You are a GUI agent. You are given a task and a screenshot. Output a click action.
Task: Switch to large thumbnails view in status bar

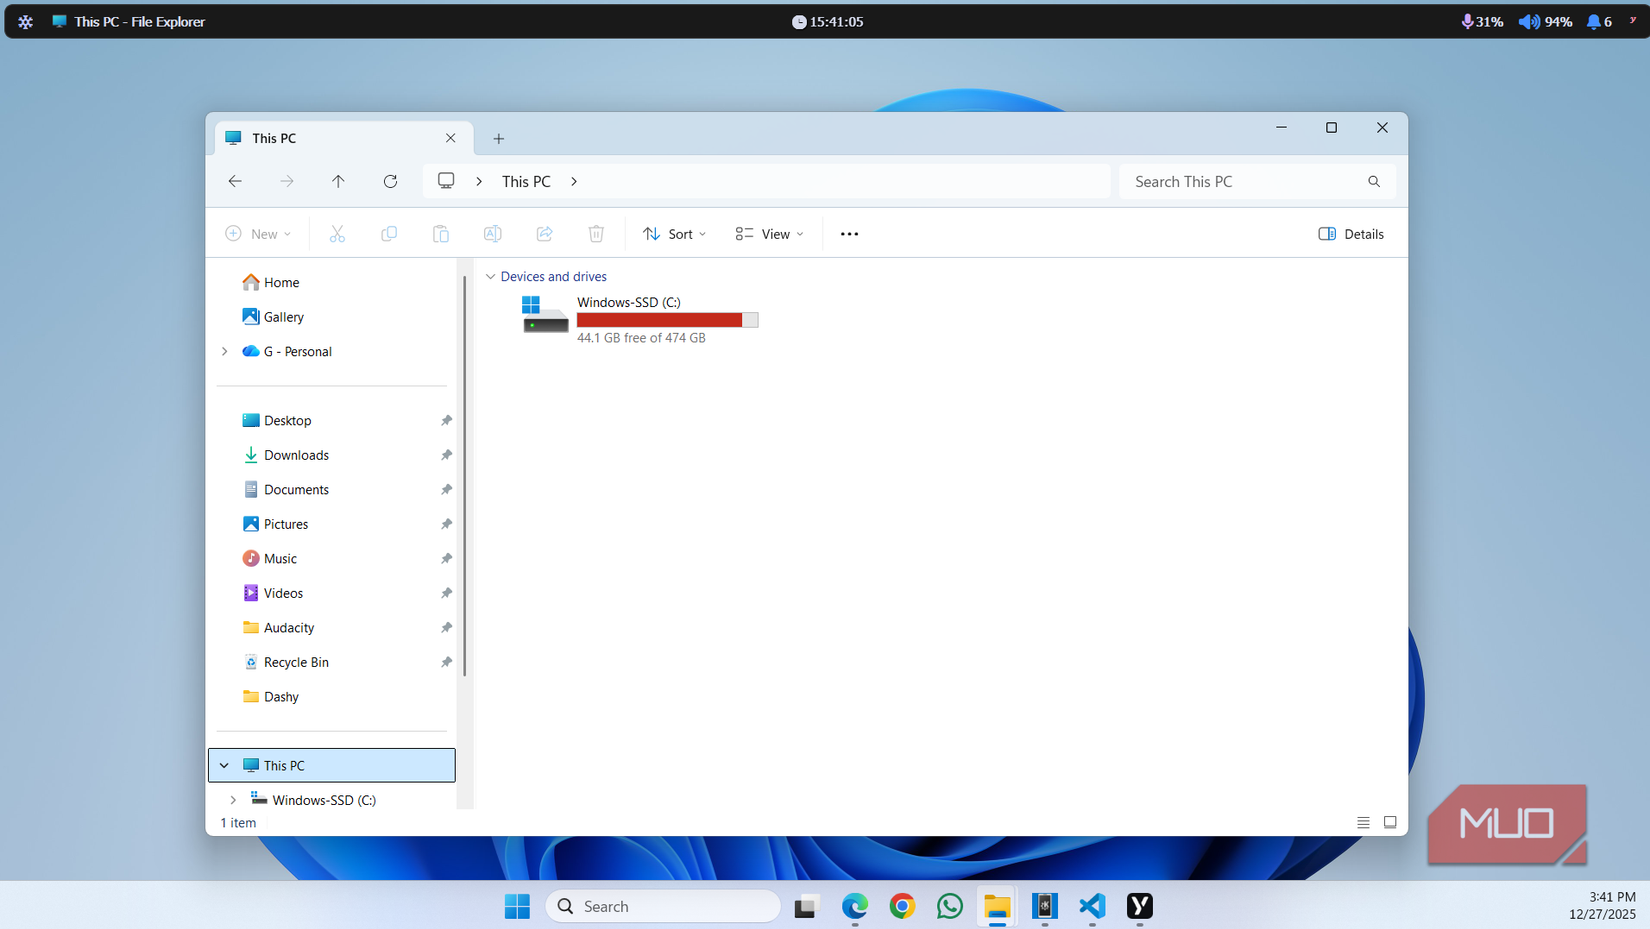click(x=1390, y=822)
